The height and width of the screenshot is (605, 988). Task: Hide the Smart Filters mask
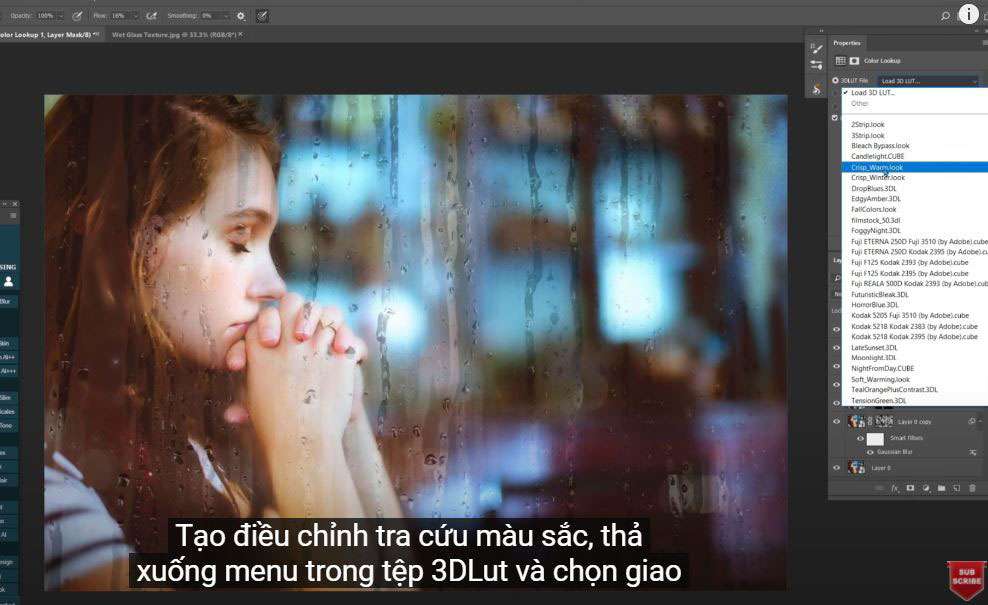tap(861, 438)
